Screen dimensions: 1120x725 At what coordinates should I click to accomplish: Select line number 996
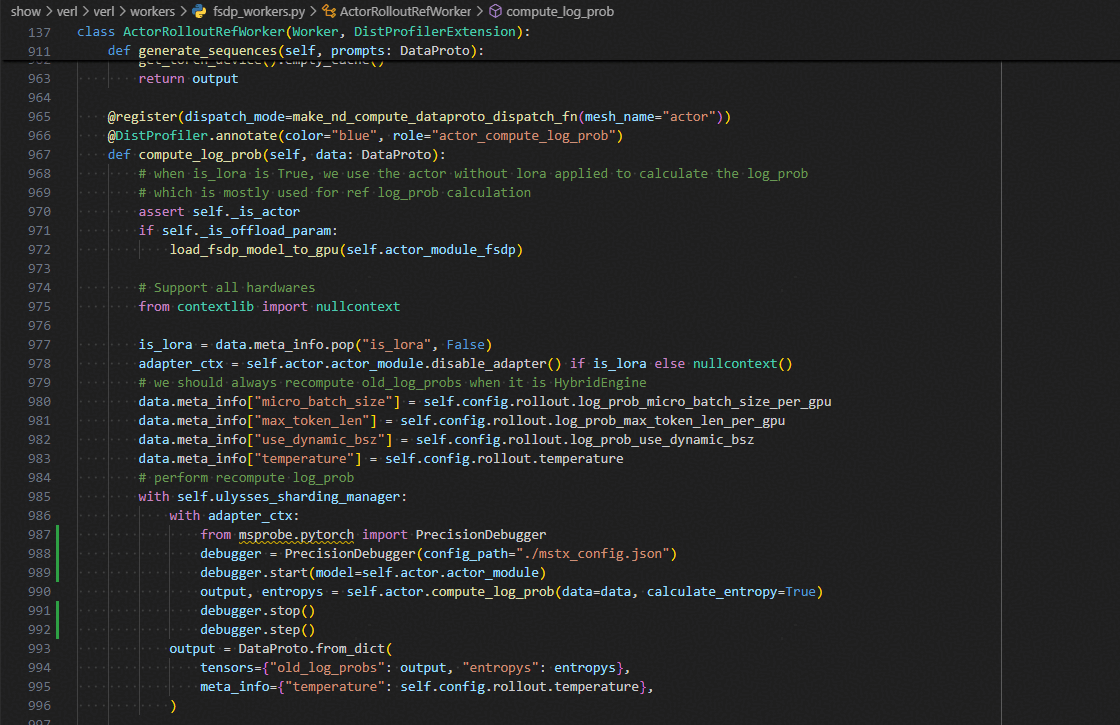[39, 706]
